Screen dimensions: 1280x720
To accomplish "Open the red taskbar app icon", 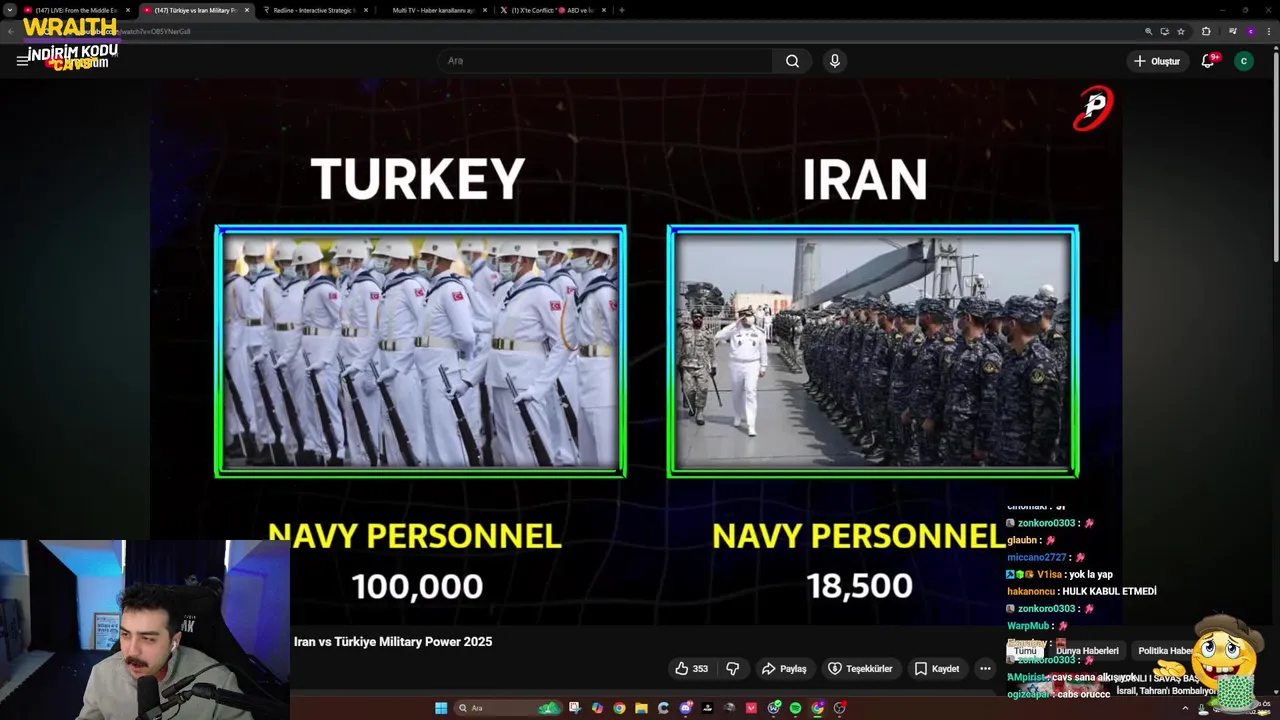I will coord(751,708).
